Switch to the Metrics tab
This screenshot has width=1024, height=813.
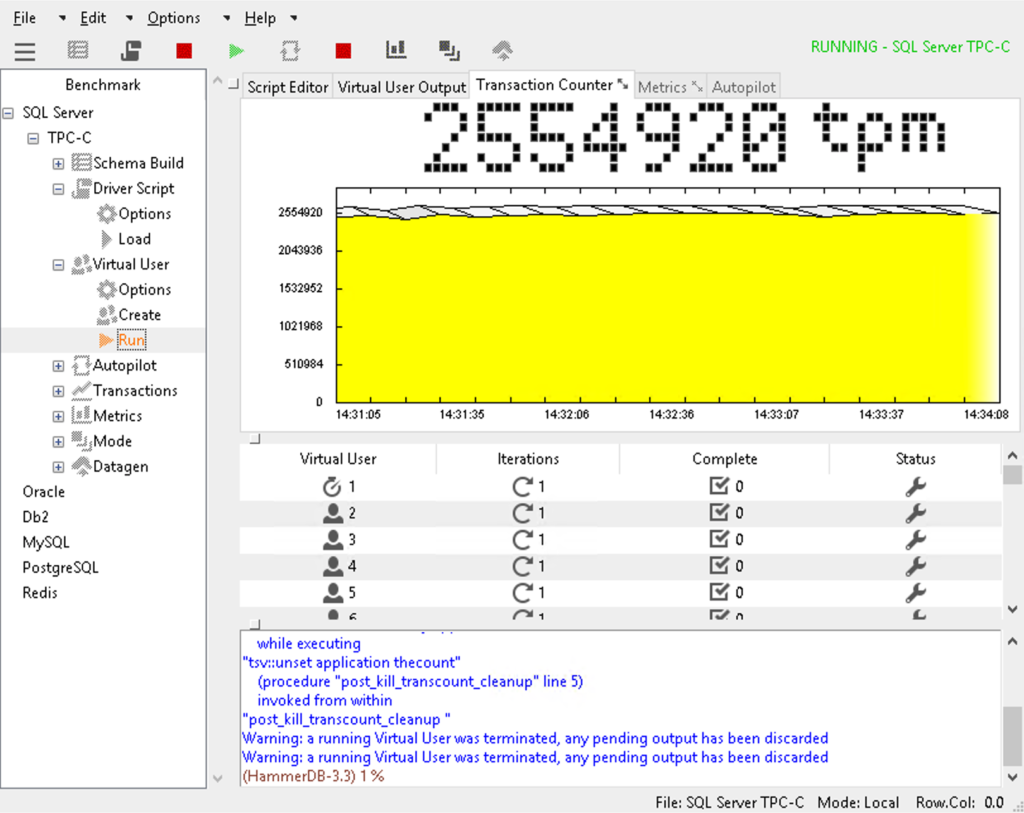tap(669, 87)
